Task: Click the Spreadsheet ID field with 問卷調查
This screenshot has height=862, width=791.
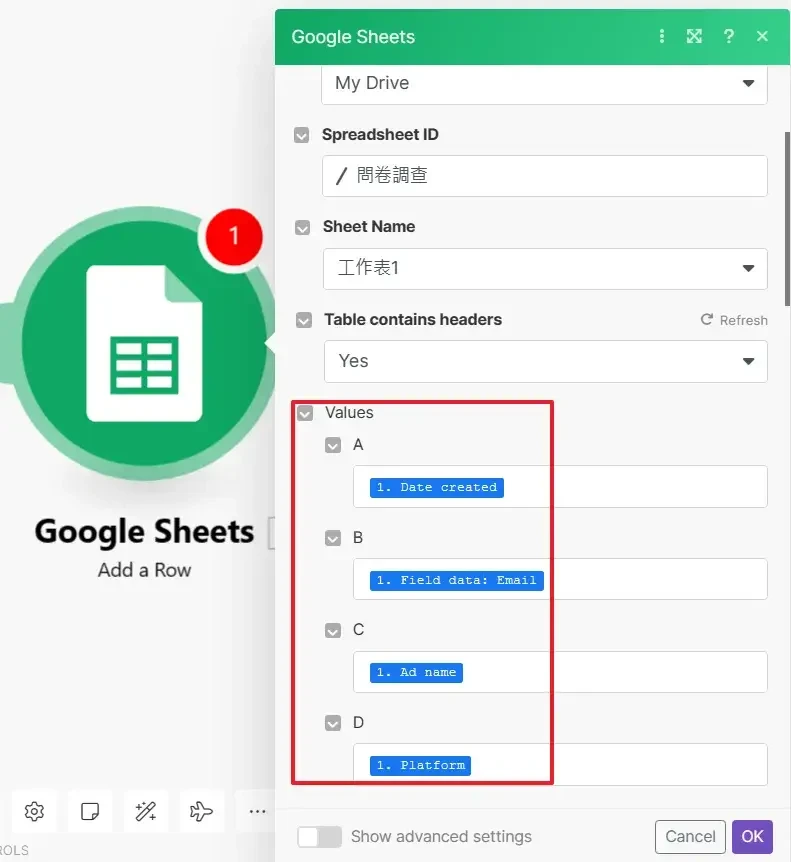Action: (x=545, y=176)
